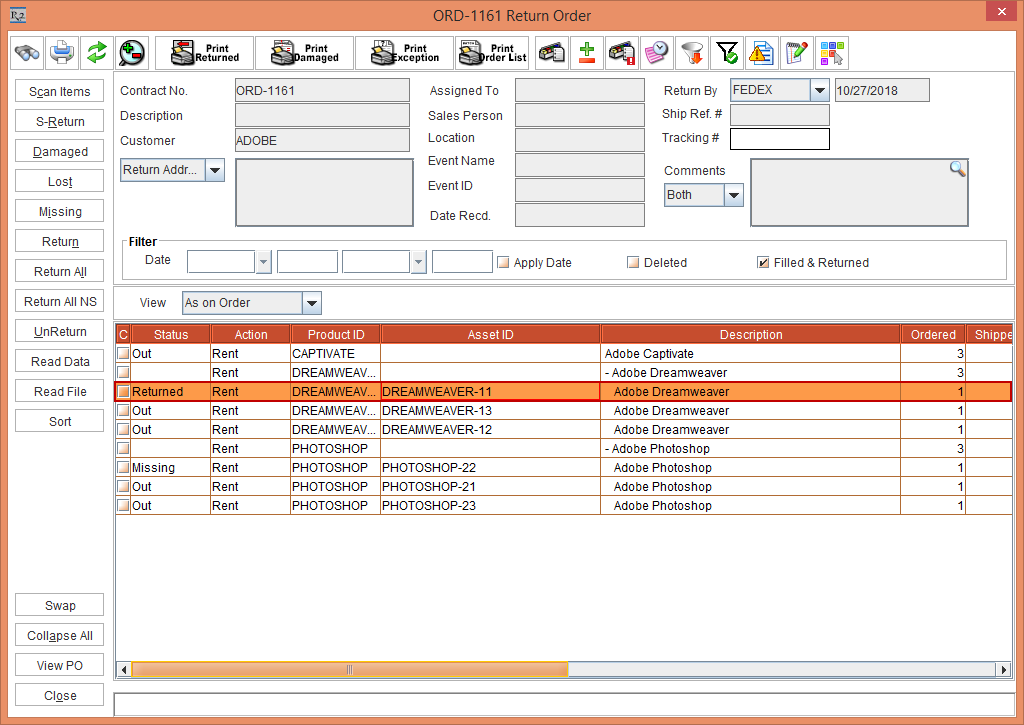This screenshot has width=1024, height=725.
Task: Enable the Apply Date checkbox
Action: click(504, 263)
